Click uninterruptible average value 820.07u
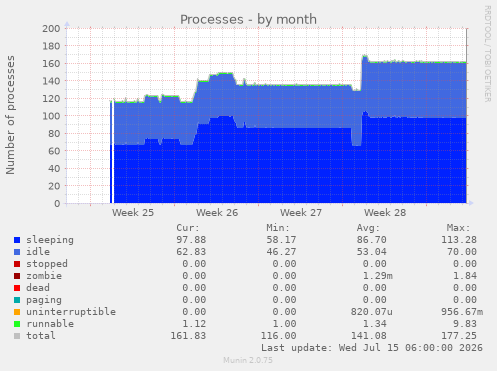Screen dimensions: 497x371 click(x=372, y=312)
